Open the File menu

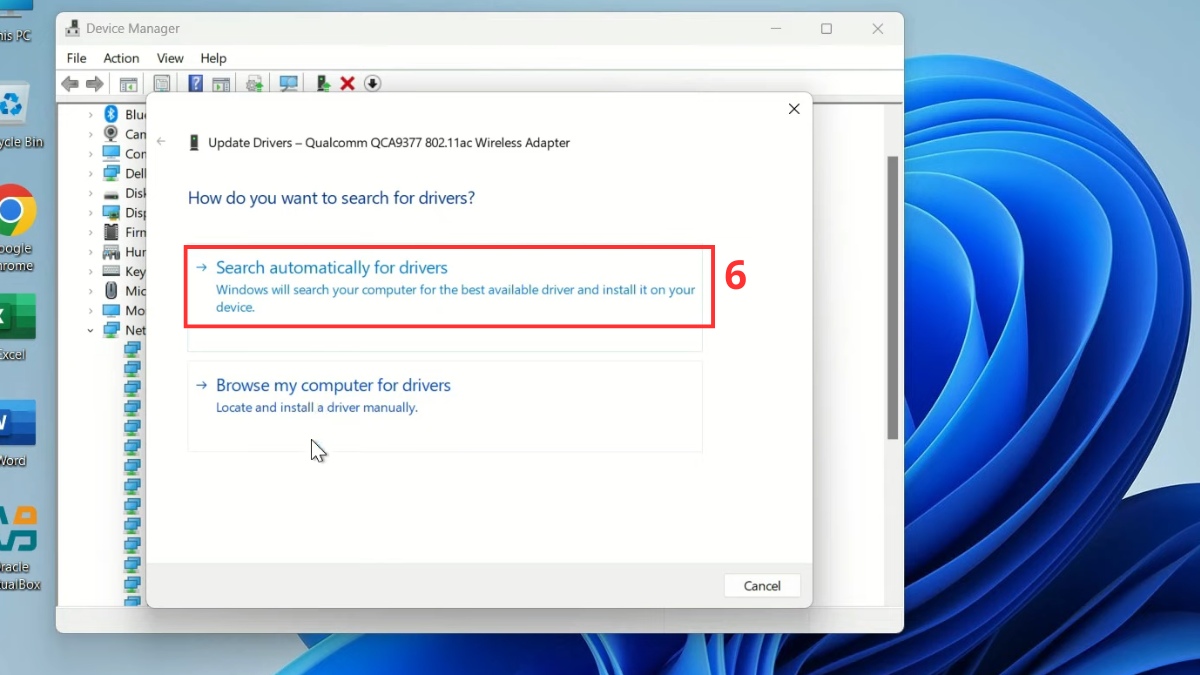(76, 58)
